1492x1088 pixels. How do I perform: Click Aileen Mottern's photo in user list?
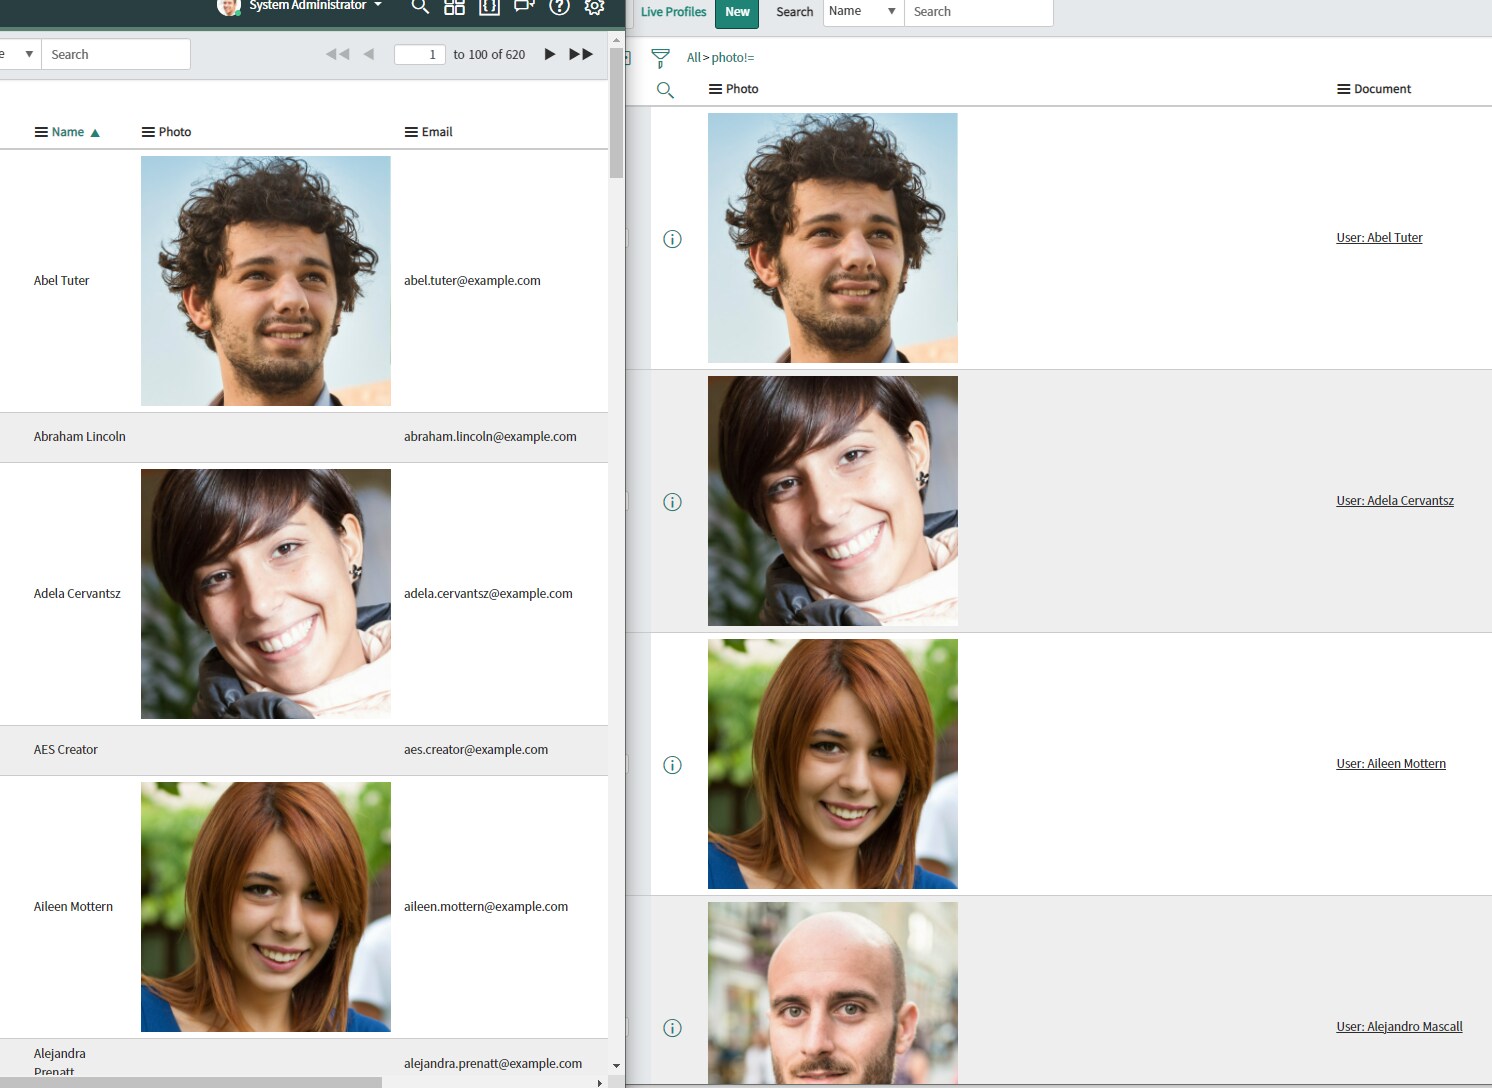click(266, 907)
